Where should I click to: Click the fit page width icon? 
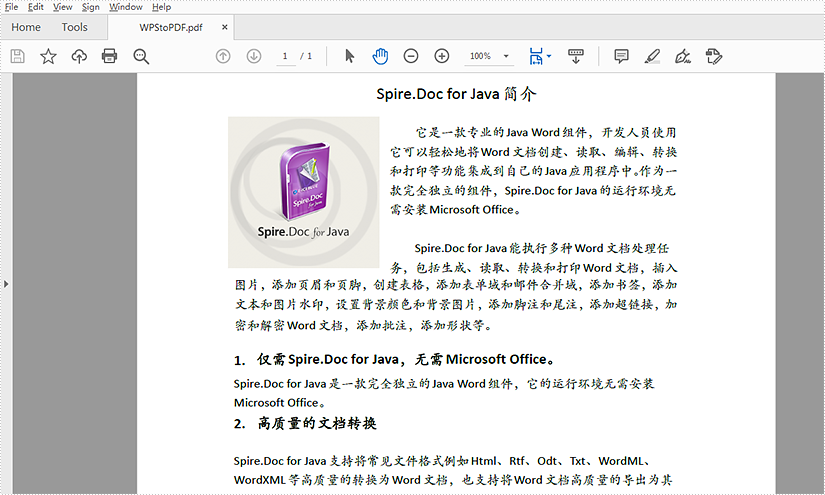click(x=536, y=56)
